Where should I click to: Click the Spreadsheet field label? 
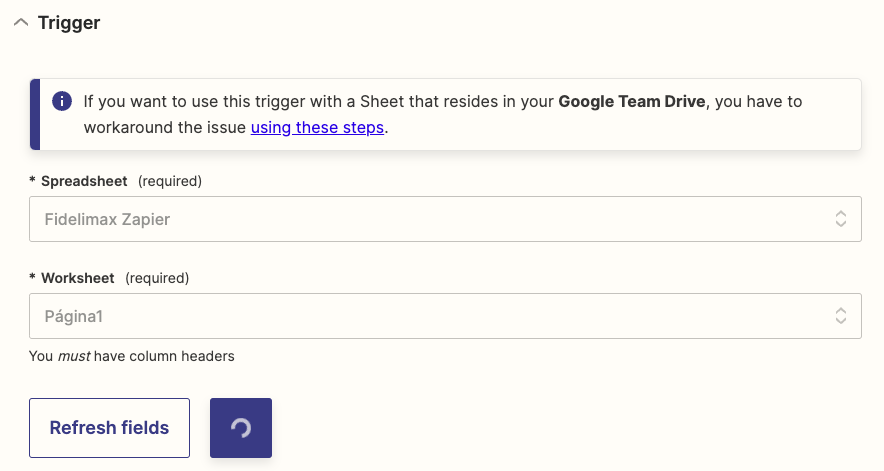coord(84,181)
